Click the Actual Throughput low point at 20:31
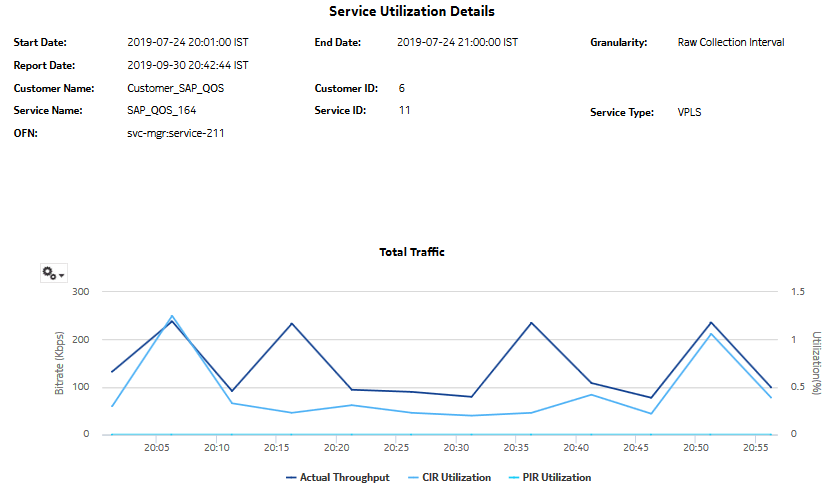836x497 pixels. click(x=471, y=397)
